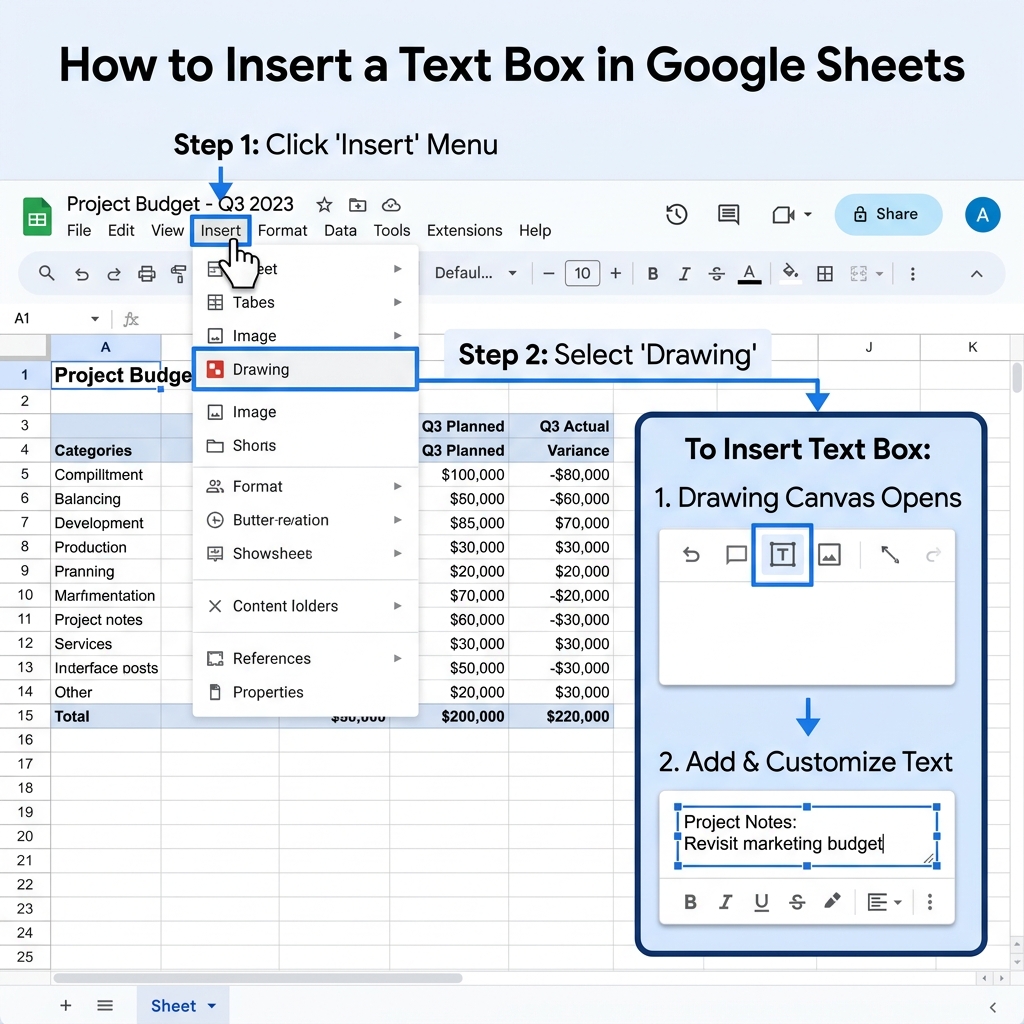Toggle underline in text box toolbar
Image resolution: width=1024 pixels, height=1024 pixels.
(x=761, y=902)
